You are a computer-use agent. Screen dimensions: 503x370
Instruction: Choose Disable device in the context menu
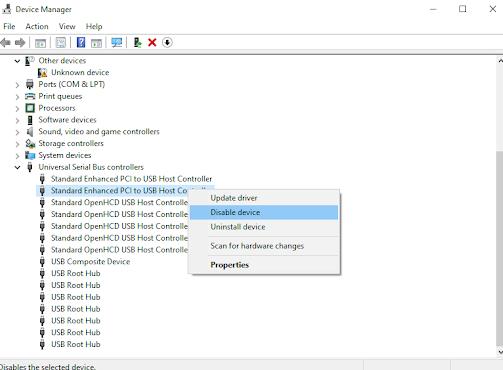tap(264, 212)
